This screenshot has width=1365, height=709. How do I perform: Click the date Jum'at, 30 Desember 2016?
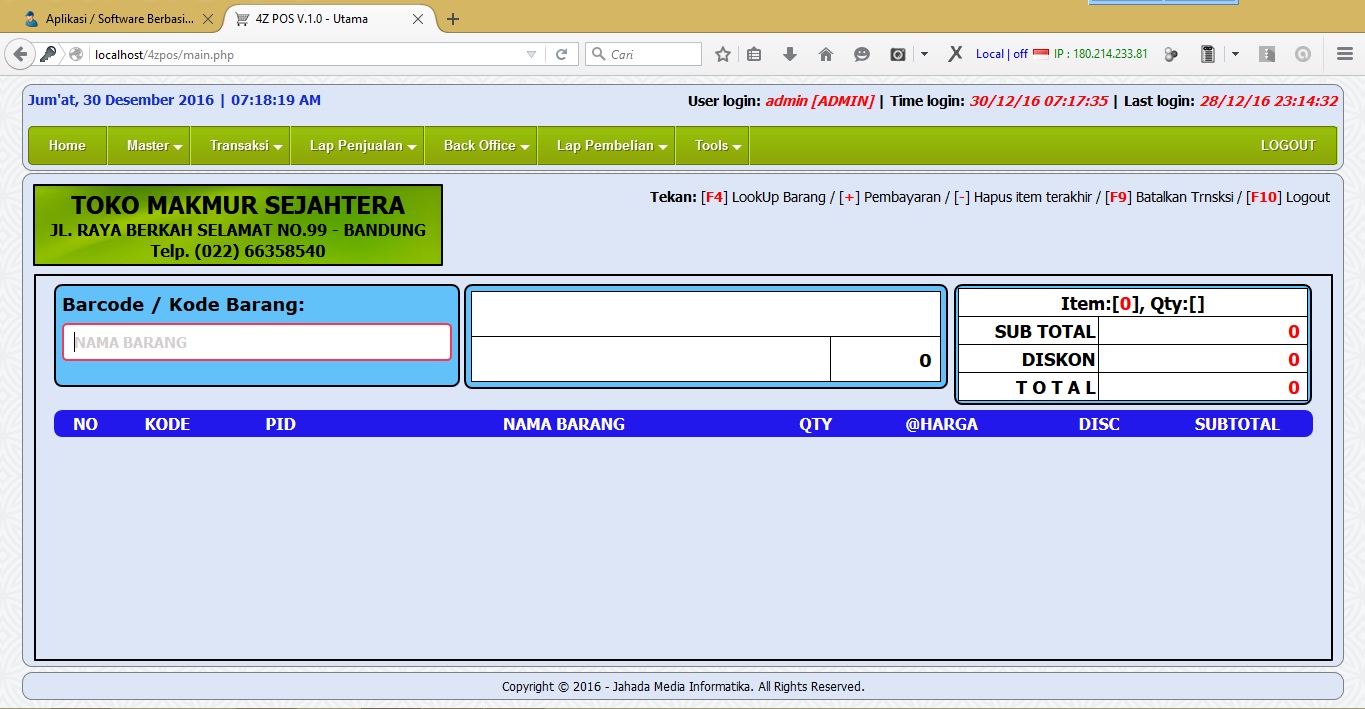pos(121,100)
